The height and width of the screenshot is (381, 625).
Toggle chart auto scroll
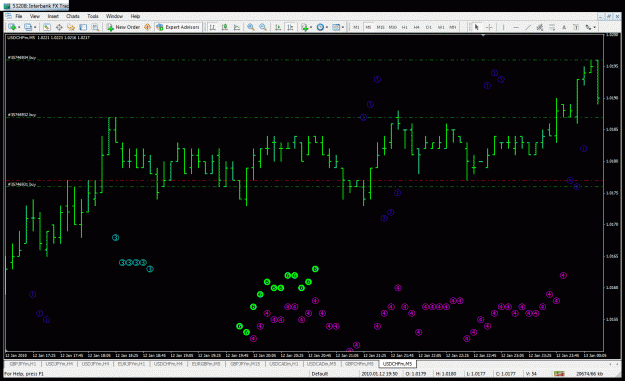click(x=278, y=27)
